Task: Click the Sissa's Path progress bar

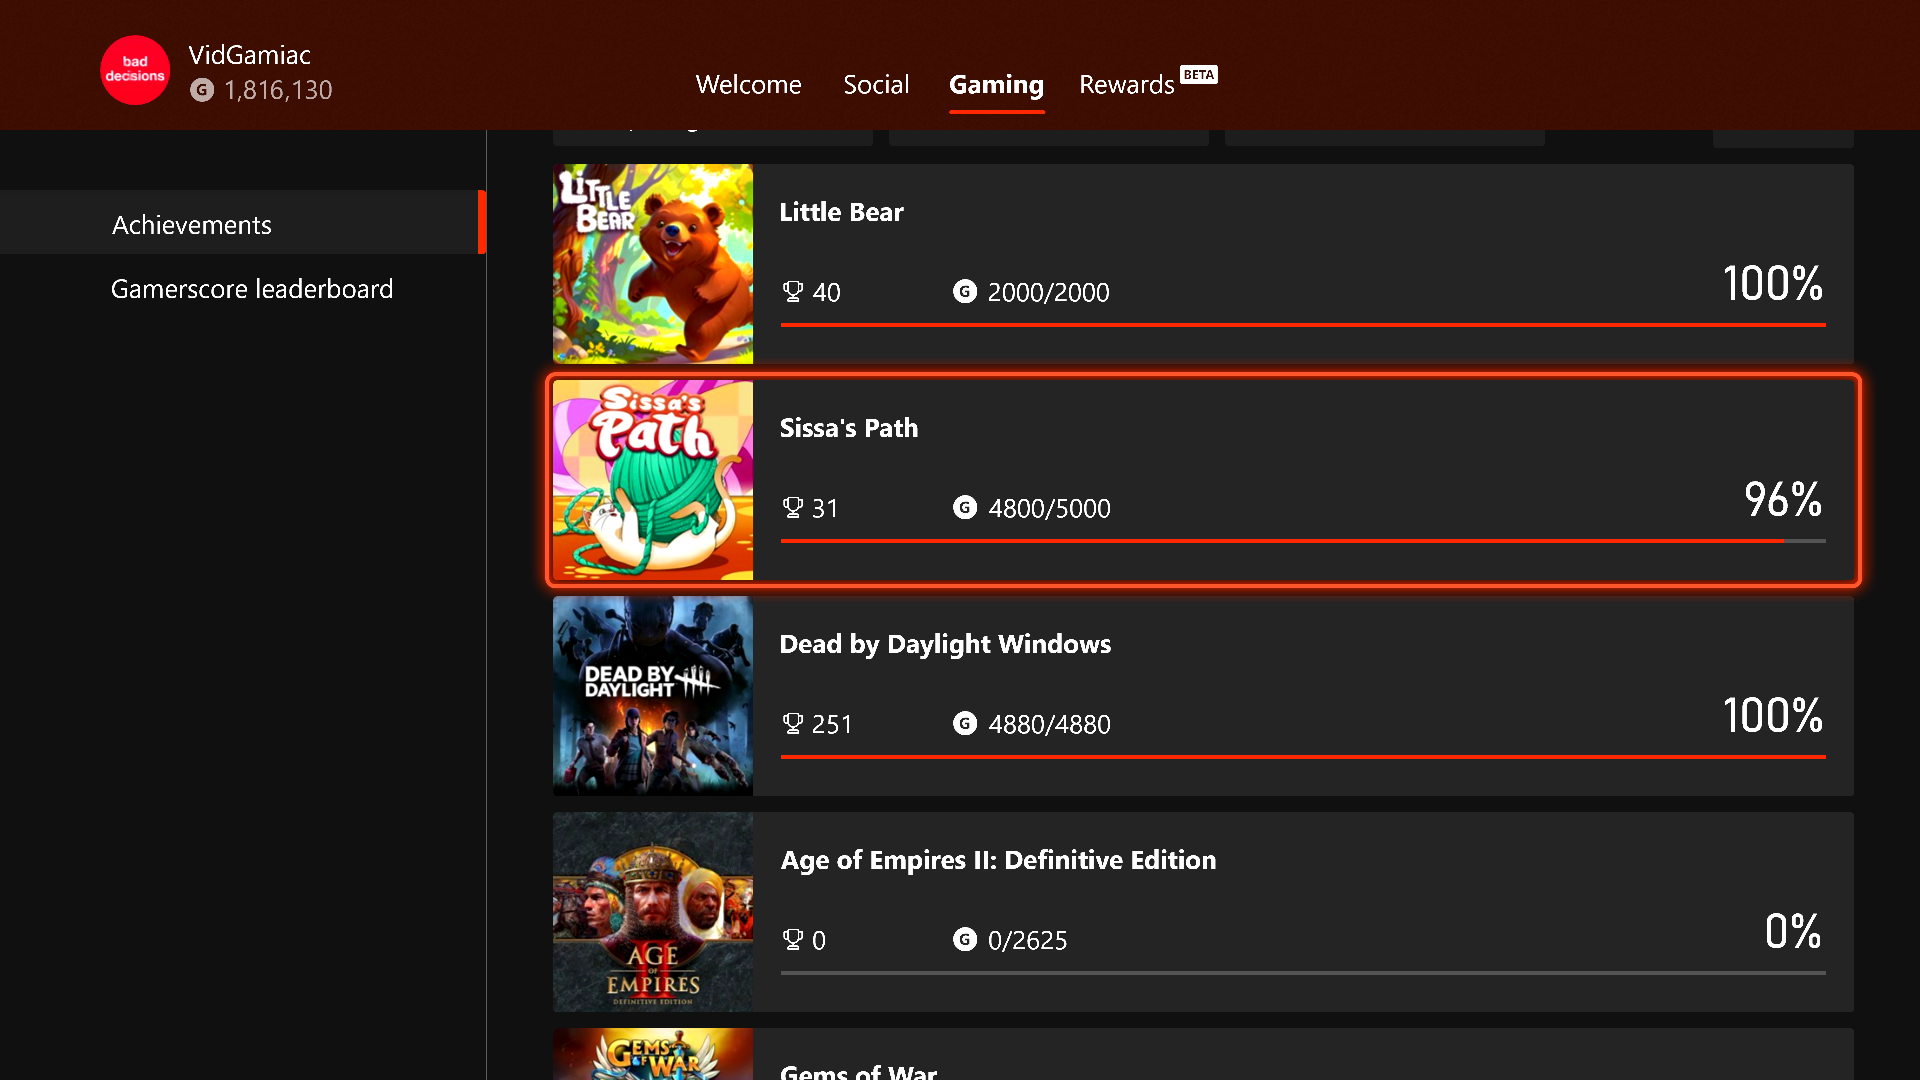Action: coord(1303,541)
